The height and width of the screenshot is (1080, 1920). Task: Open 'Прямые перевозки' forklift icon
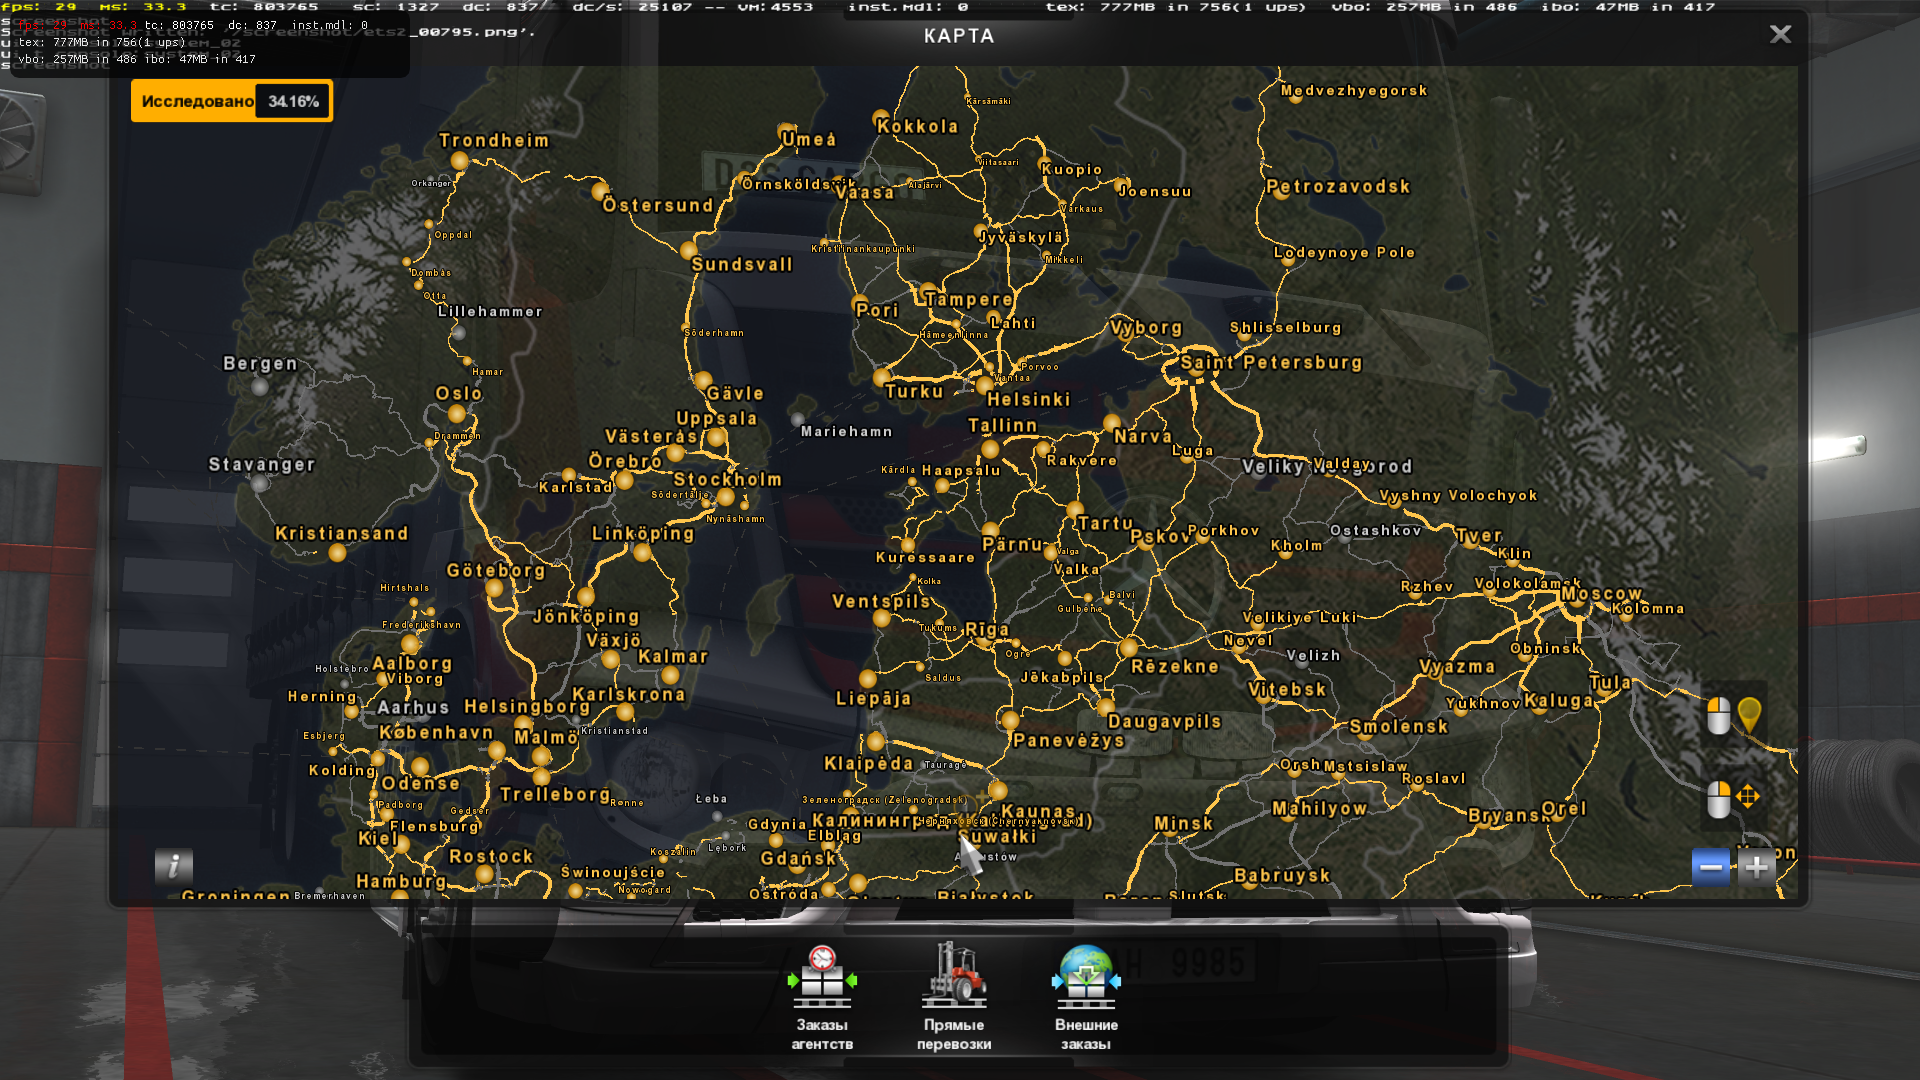point(954,977)
